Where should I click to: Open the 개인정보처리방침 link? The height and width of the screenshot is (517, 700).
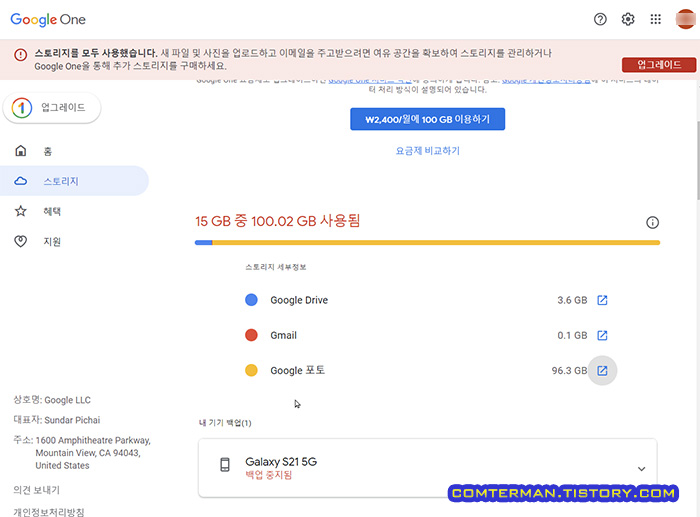click(49, 512)
